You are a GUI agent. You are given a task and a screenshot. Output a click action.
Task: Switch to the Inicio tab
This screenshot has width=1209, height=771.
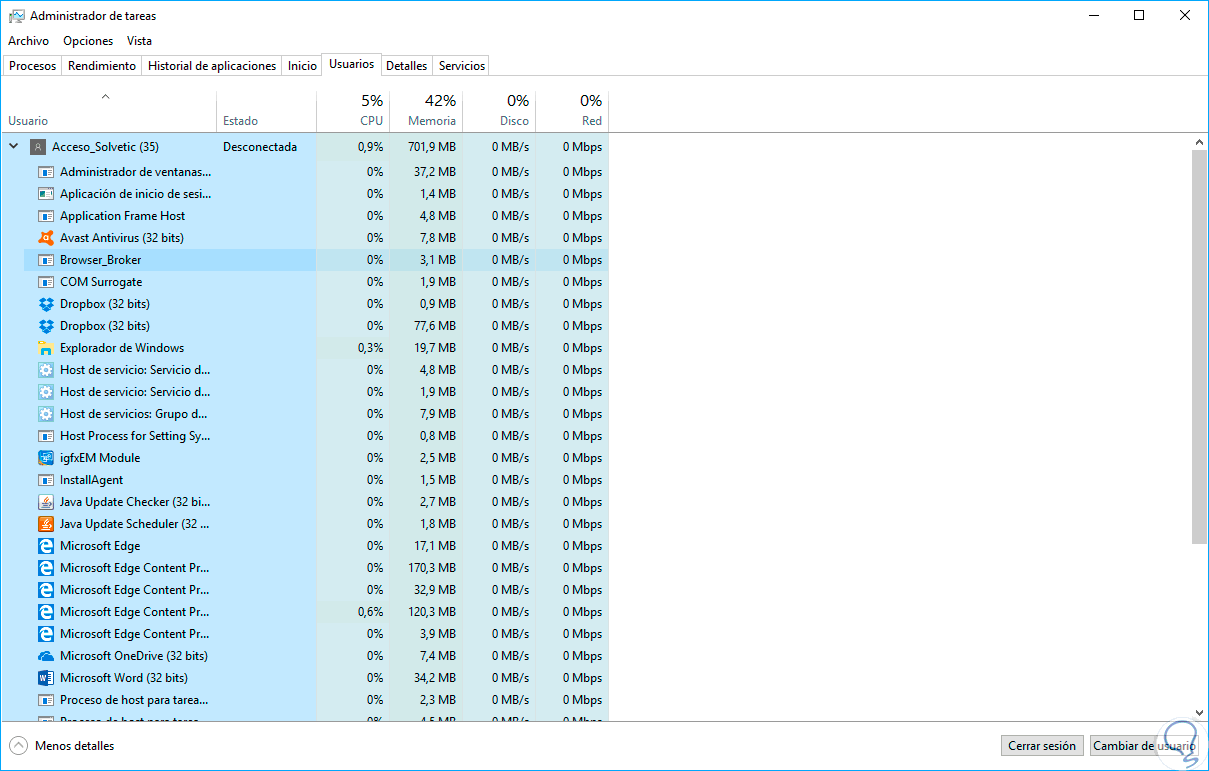click(302, 66)
